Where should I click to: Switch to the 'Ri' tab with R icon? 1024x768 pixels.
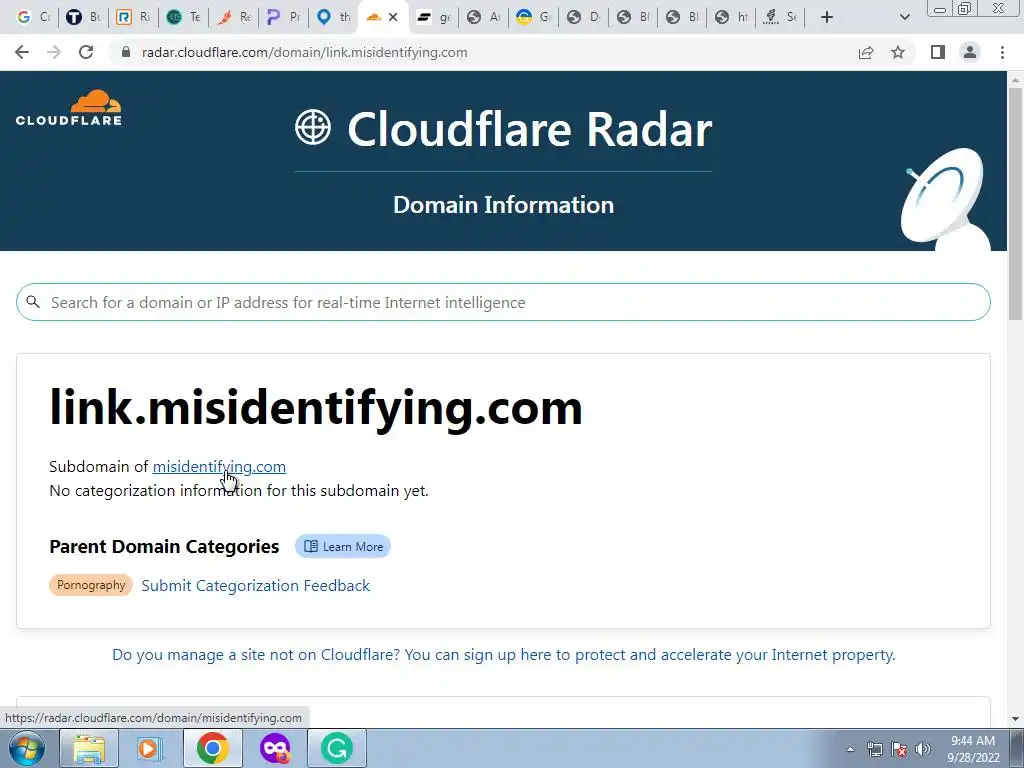click(133, 17)
